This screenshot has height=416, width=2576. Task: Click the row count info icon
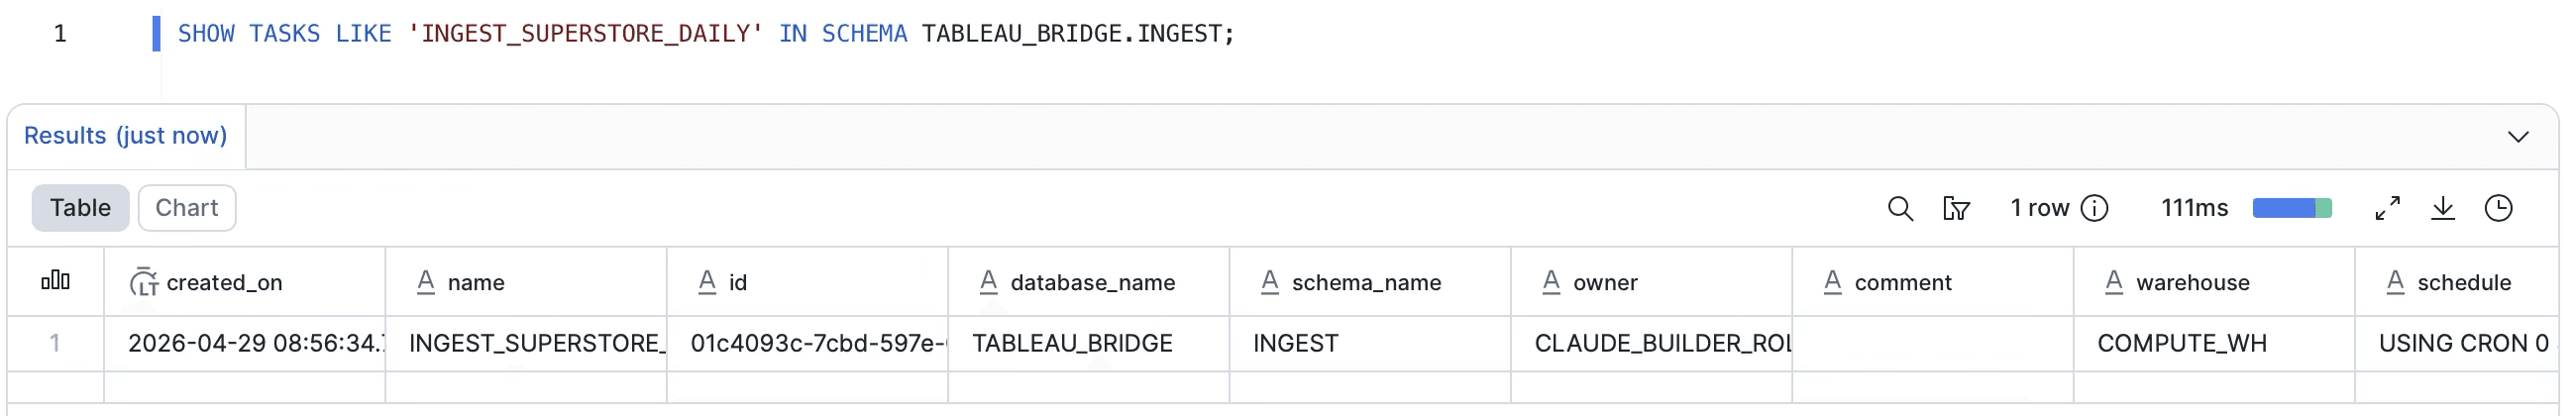tap(2094, 208)
